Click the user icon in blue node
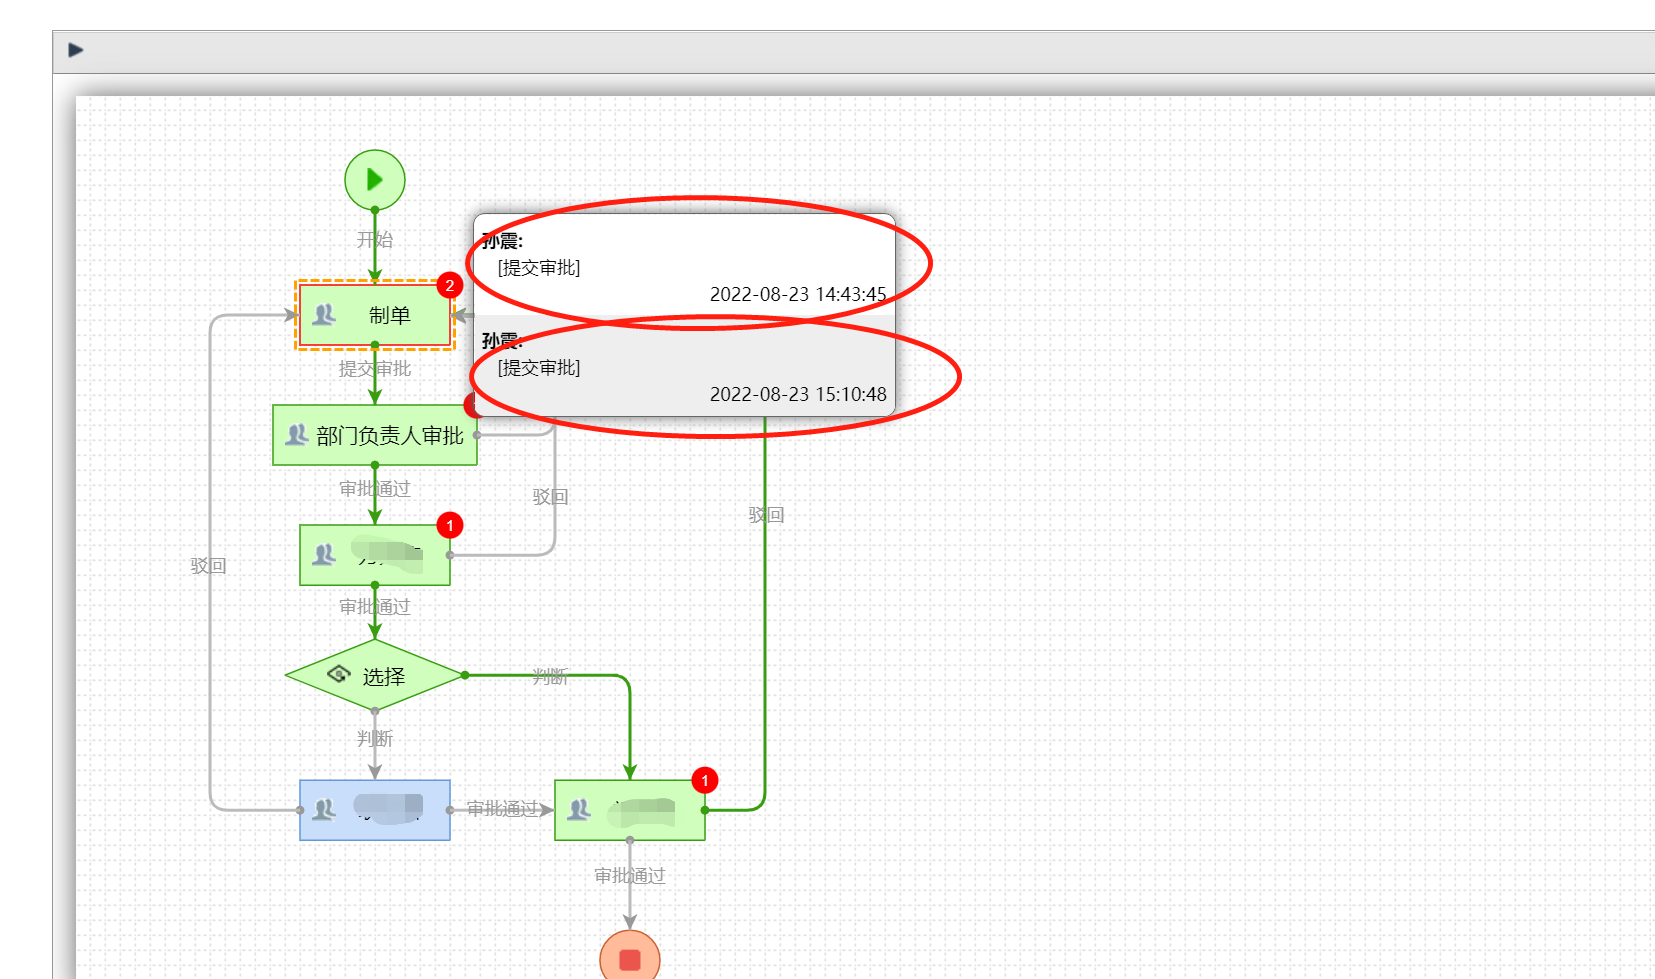The height and width of the screenshot is (979, 1655). click(324, 809)
